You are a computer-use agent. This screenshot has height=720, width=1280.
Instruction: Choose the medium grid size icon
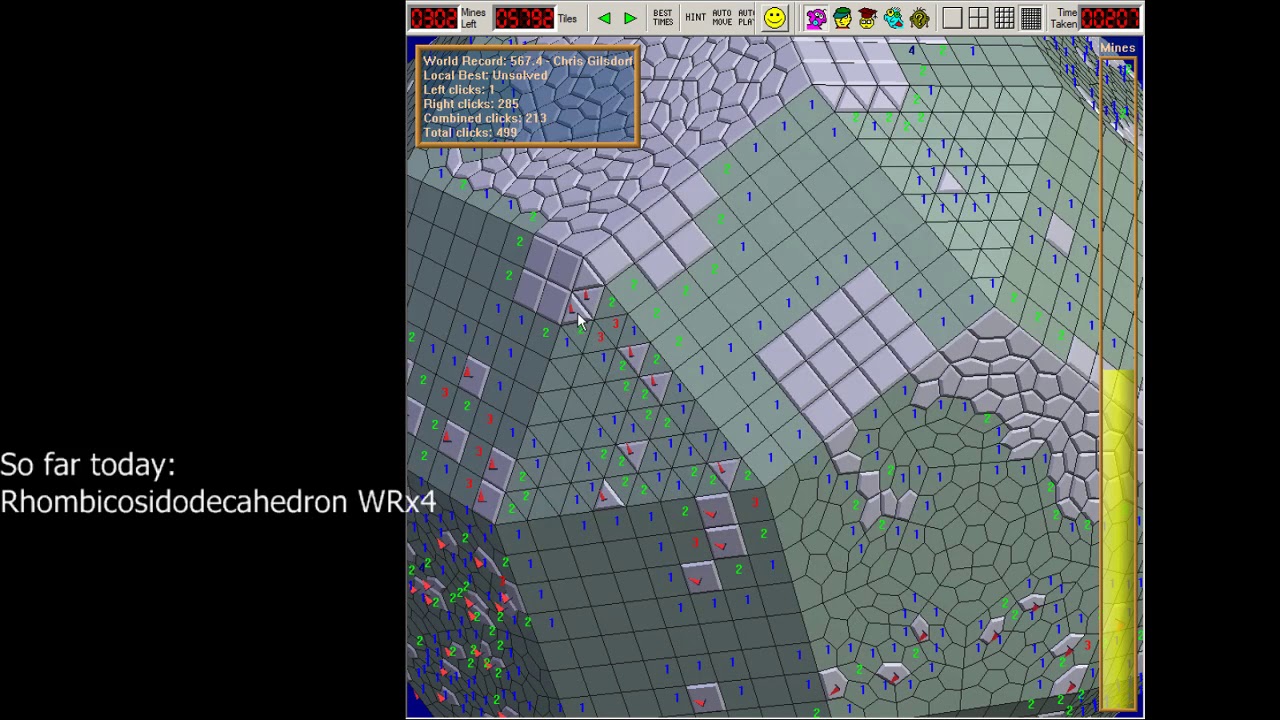tap(1004, 18)
